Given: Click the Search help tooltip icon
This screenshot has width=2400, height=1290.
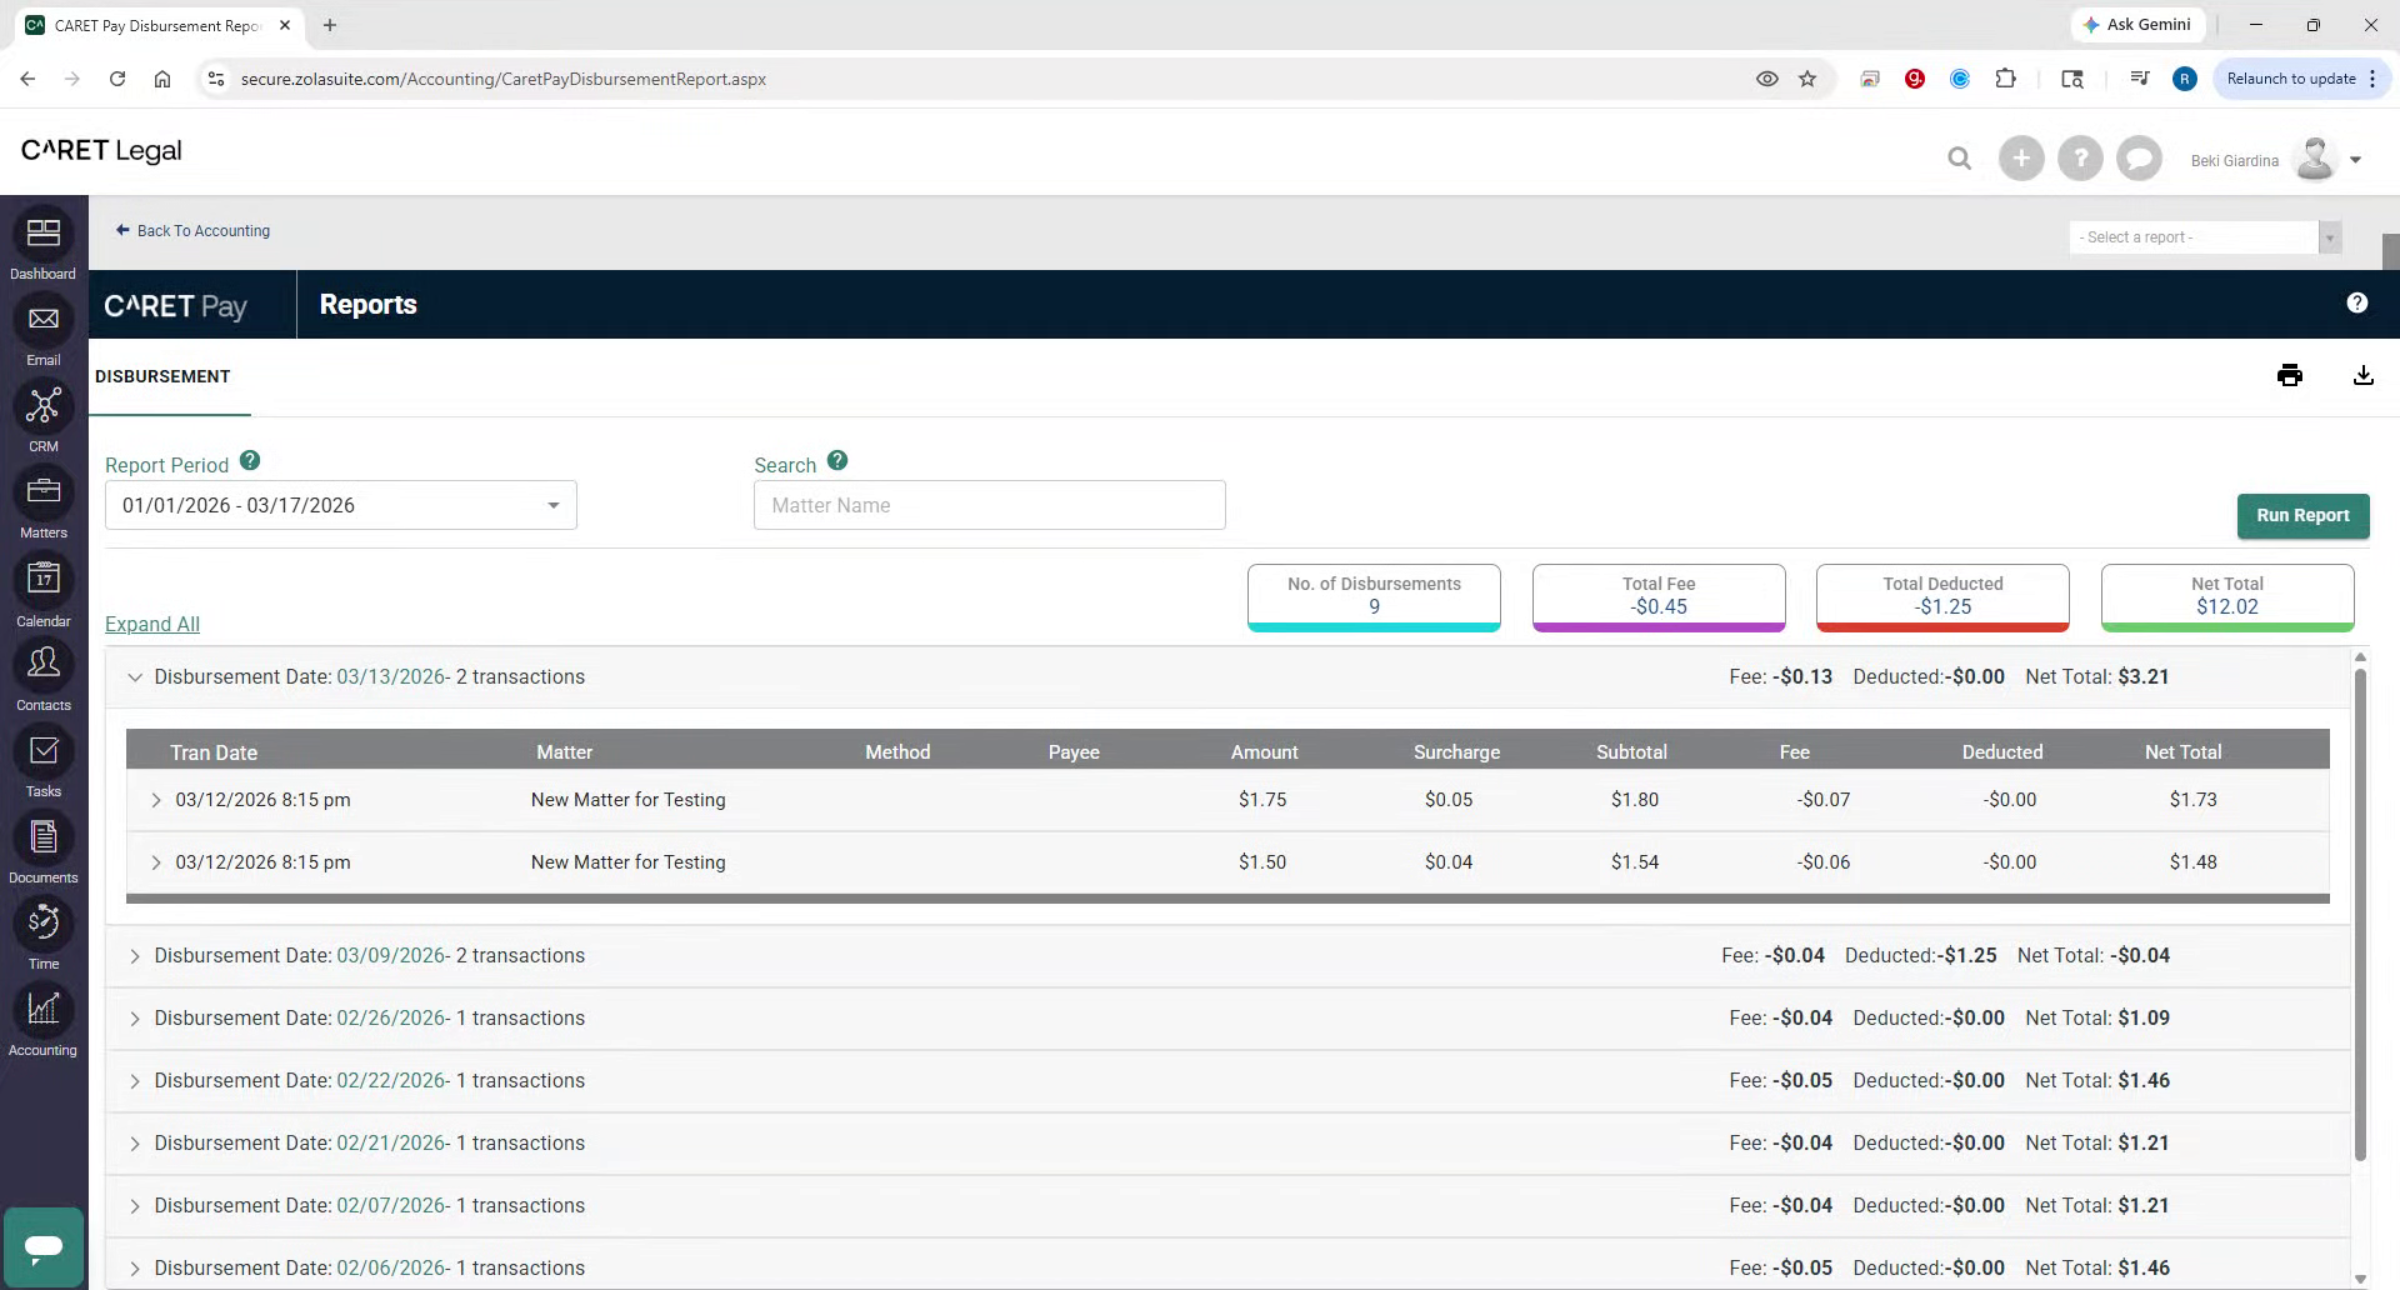Looking at the screenshot, I should click(x=838, y=461).
